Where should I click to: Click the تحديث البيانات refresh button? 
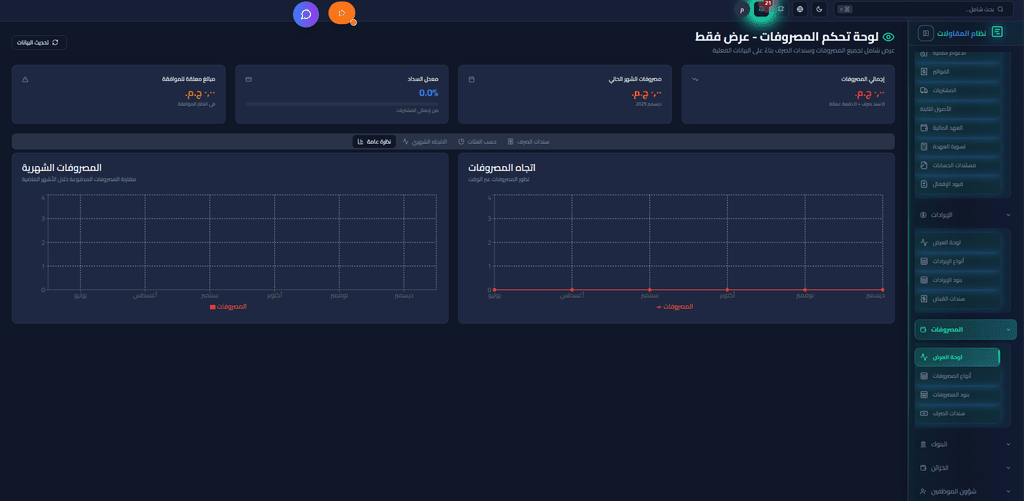[x=40, y=42]
